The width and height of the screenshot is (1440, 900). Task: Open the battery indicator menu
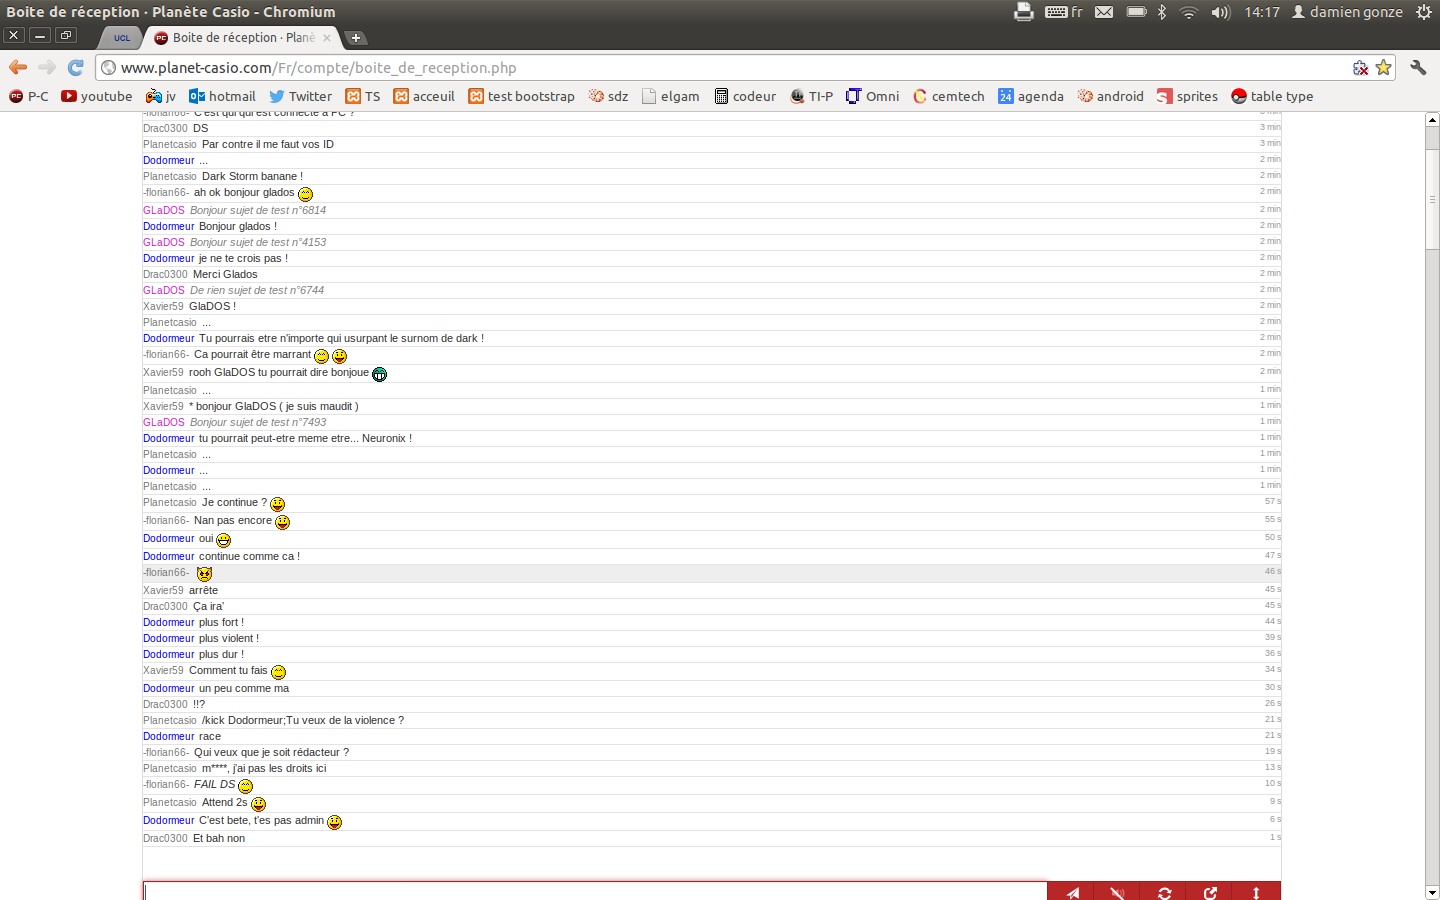click(x=1136, y=12)
